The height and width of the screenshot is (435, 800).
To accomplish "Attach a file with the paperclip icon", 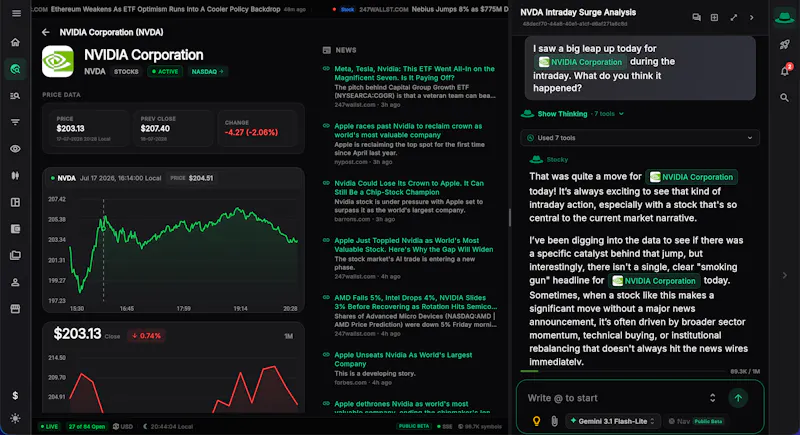I will click(x=554, y=421).
